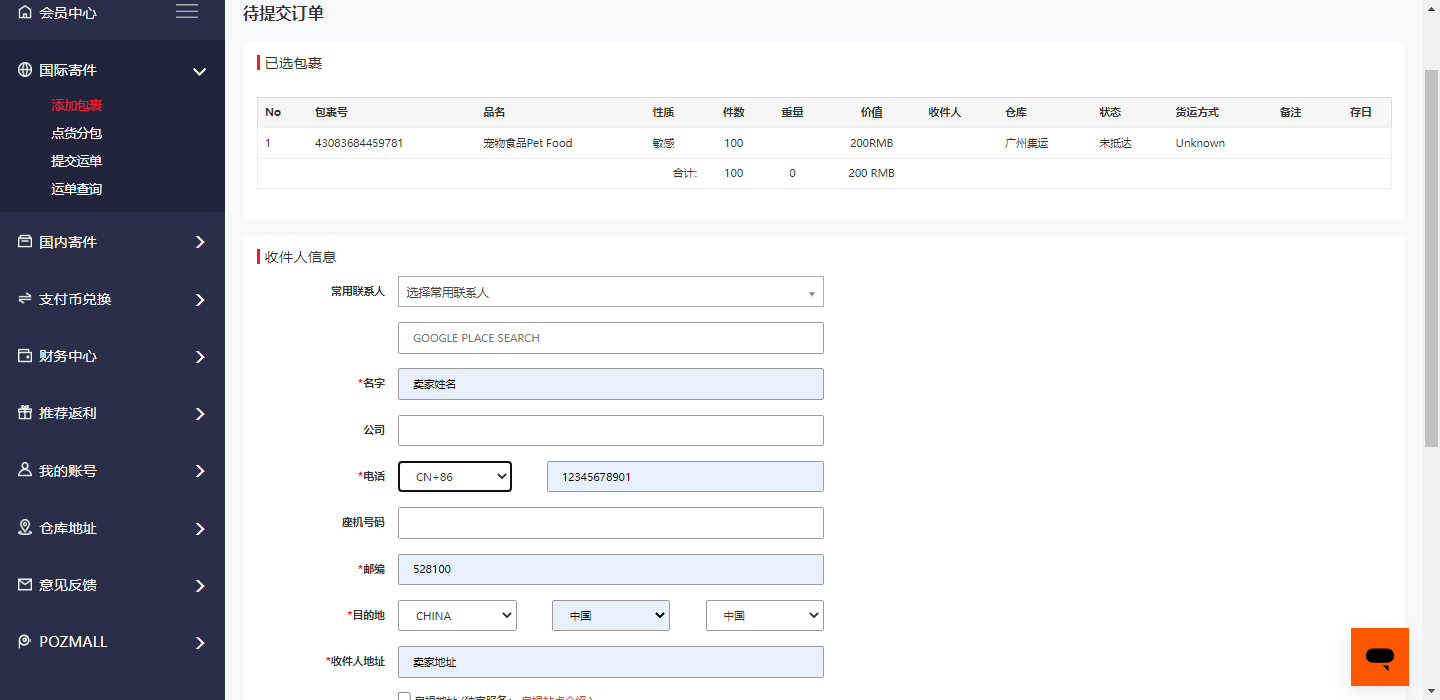Screen dimensions: 1440x700
Task: Select 添加包裹 in the sidebar submenu
Action: pyautogui.click(x=77, y=105)
